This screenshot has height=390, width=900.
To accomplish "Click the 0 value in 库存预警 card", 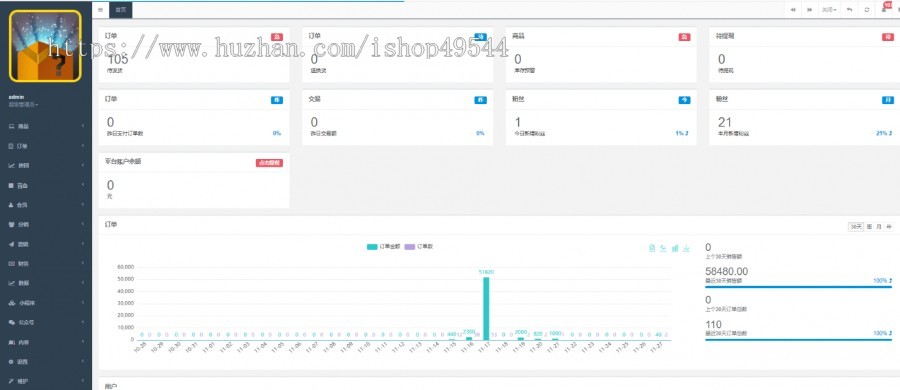I will pyautogui.click(x=518, y=59).
